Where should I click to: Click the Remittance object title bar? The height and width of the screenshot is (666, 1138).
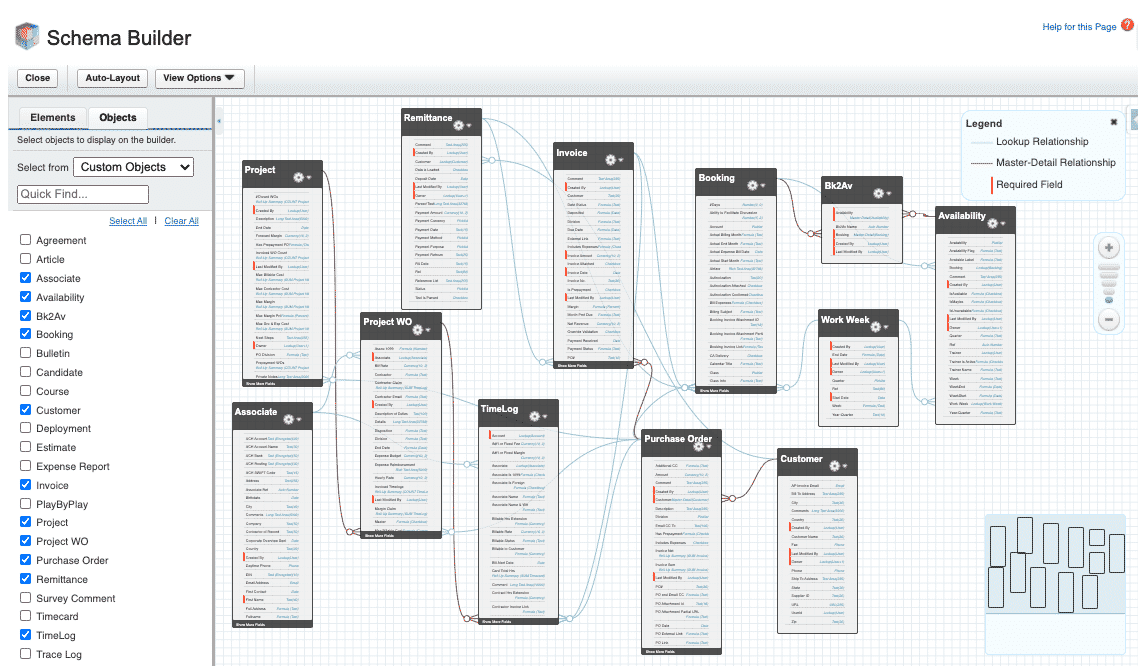coord(441,121)
